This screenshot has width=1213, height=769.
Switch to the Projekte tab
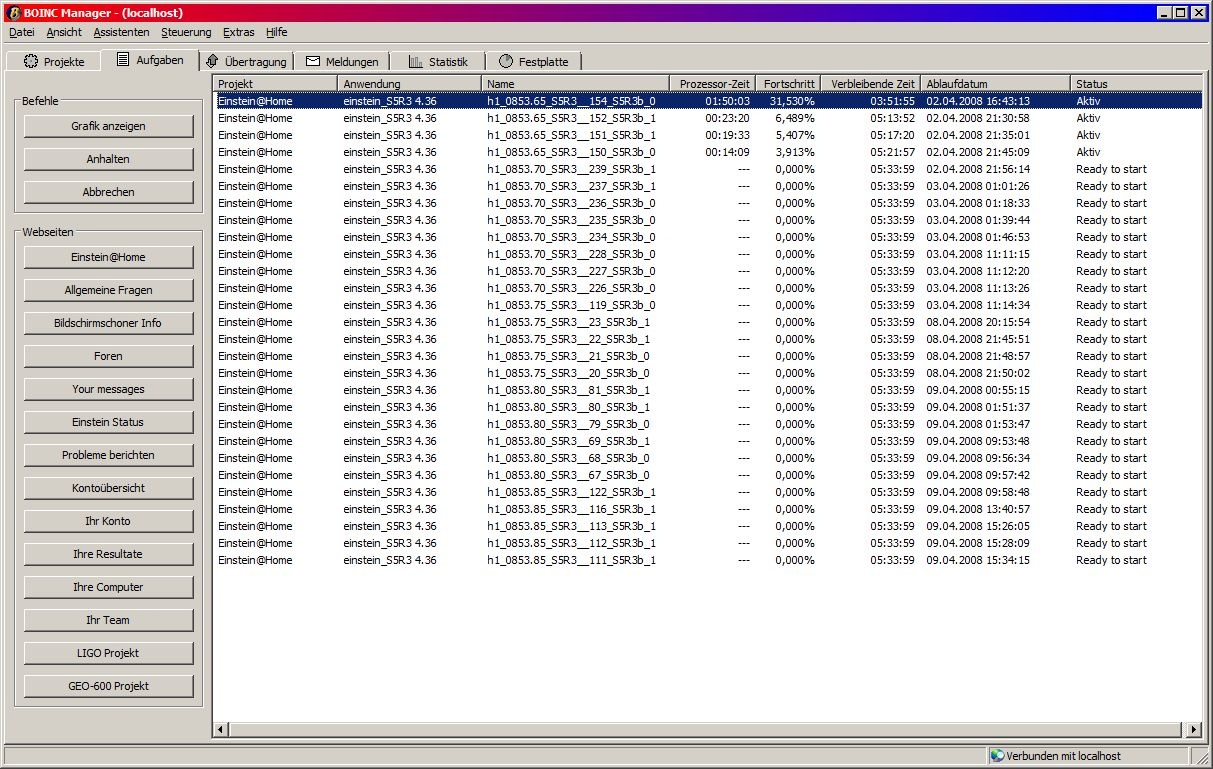point(55,62)
